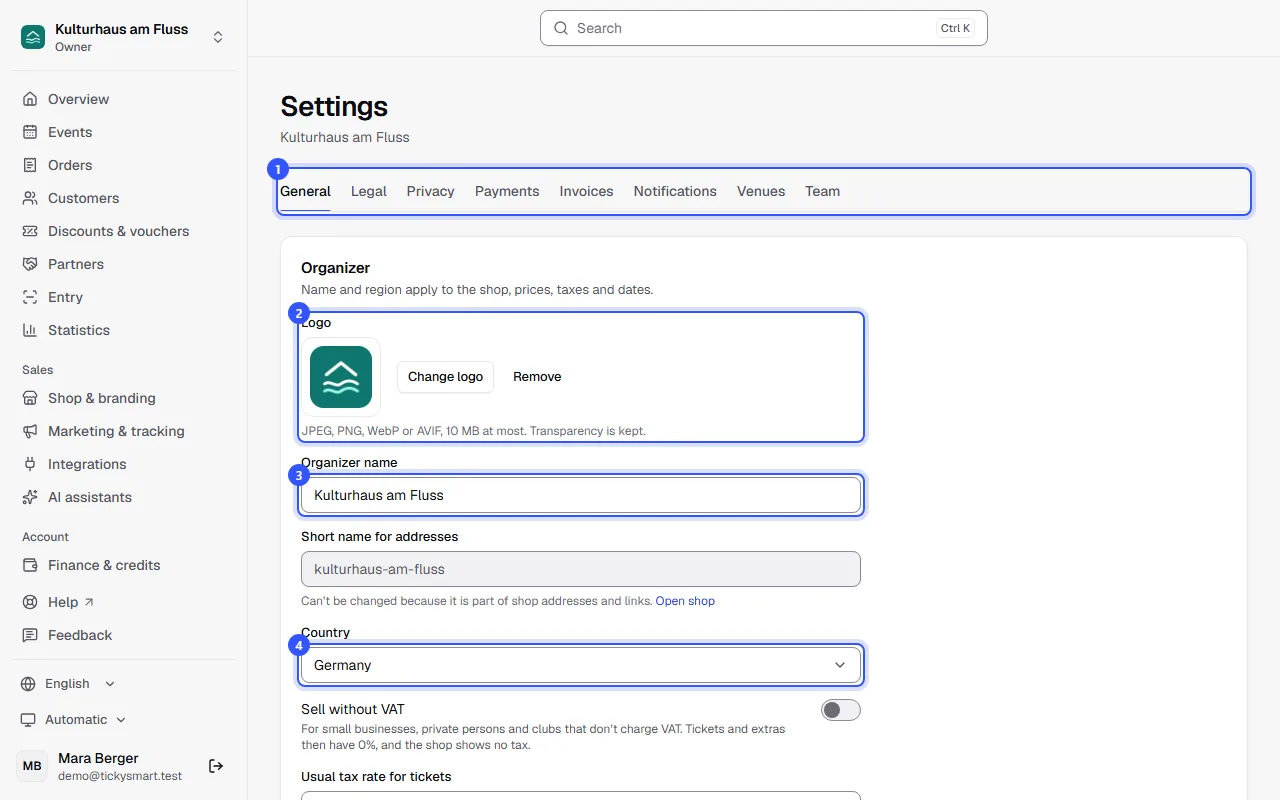1280x800 pixels.
Task: Switch to the Notifications tab
Action: point(675,191)
